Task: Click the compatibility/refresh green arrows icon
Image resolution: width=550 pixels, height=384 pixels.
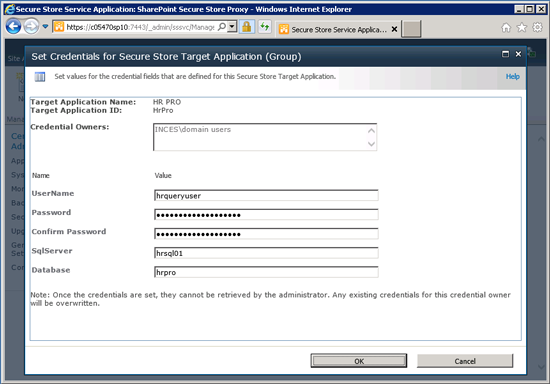Action: coord(265,27)
